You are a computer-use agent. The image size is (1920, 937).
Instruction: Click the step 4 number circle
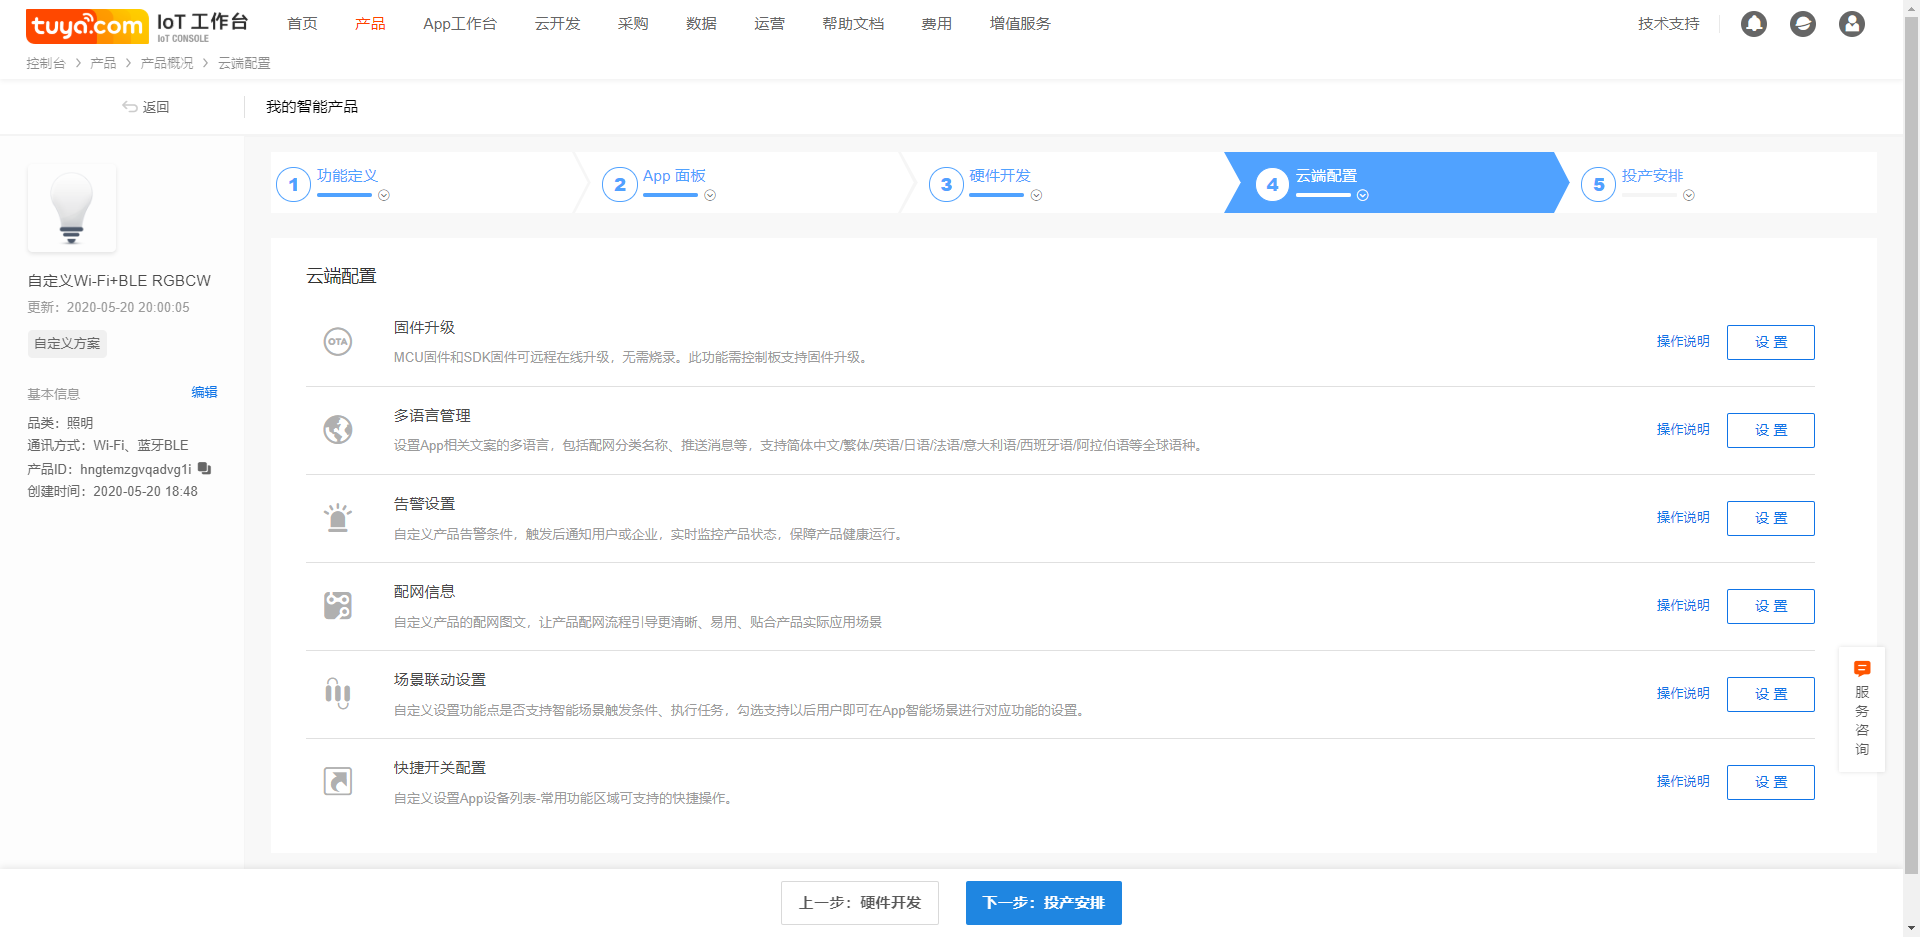click(1272, 184)
